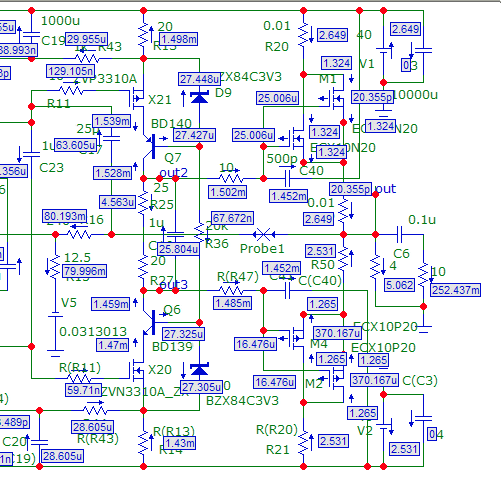Click the out3 node label
Screen dimensions: 501x497
coord(174,284)
